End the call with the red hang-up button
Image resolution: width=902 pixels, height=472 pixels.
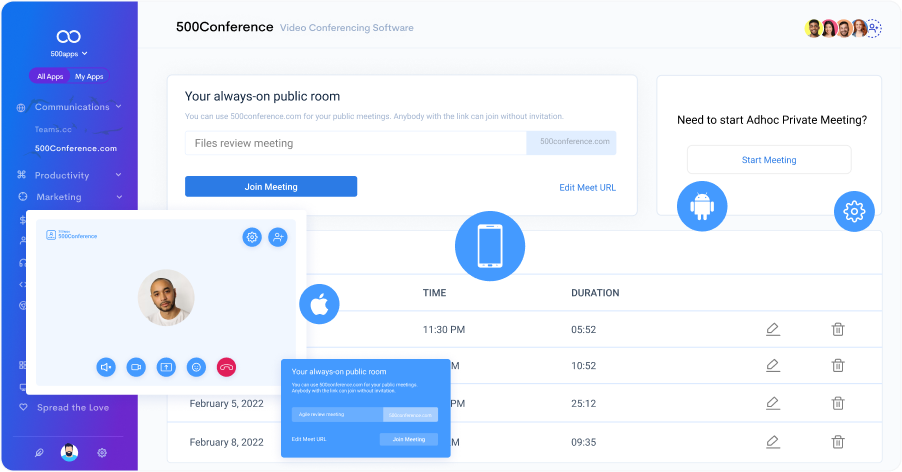227,367
